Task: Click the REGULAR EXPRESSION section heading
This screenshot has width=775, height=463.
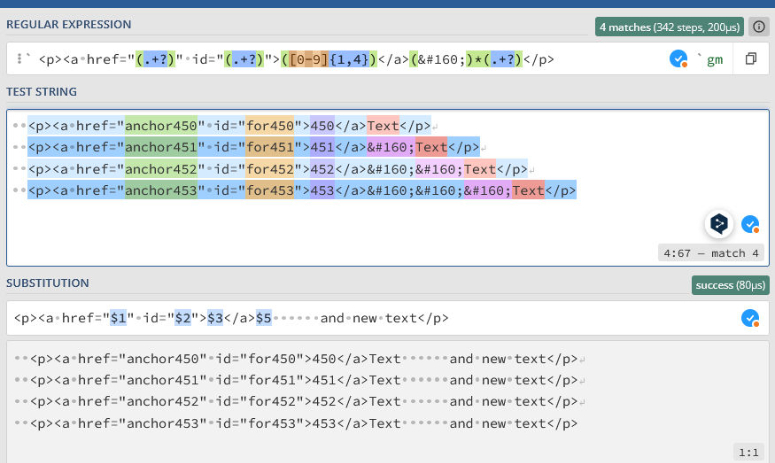Action: pyautogui.click(x=68, y=24)
